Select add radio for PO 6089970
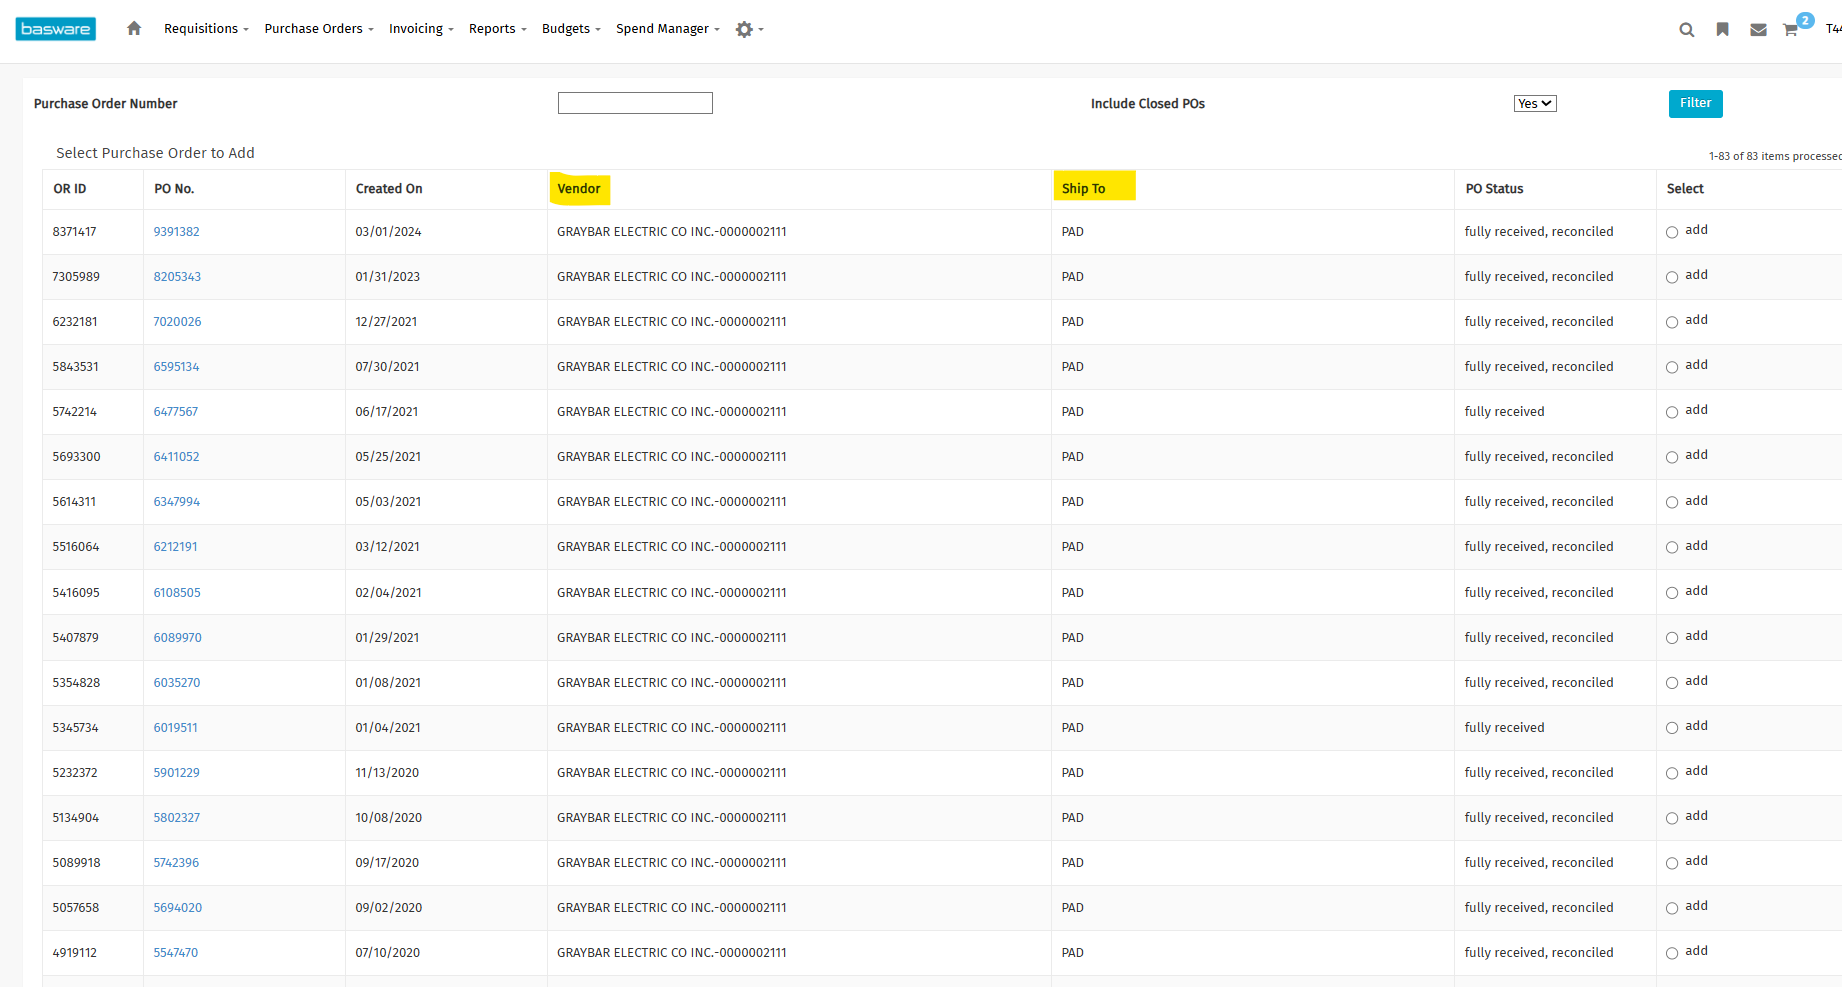Screen dimensions: 1842x987 (x=1672, y=638)
